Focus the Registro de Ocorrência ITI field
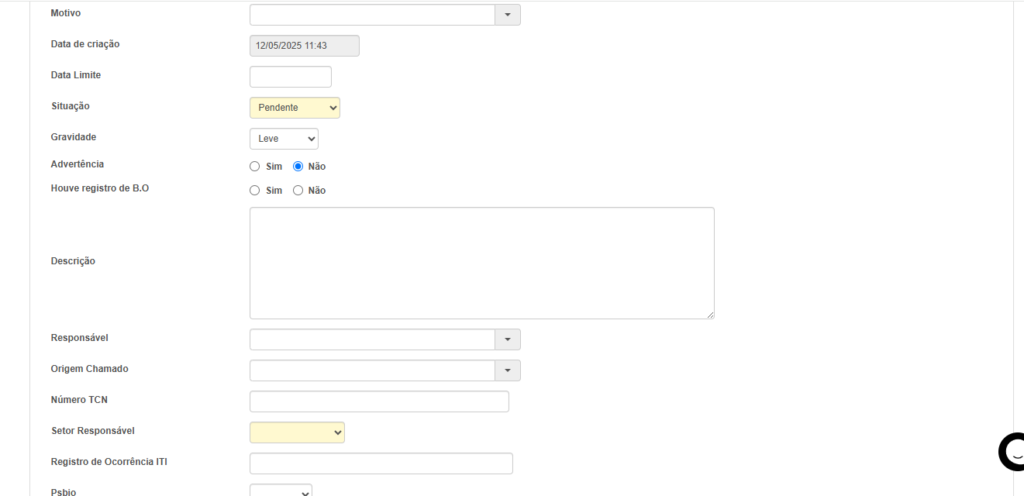The image size is (1024, 496). pos(380,464)
